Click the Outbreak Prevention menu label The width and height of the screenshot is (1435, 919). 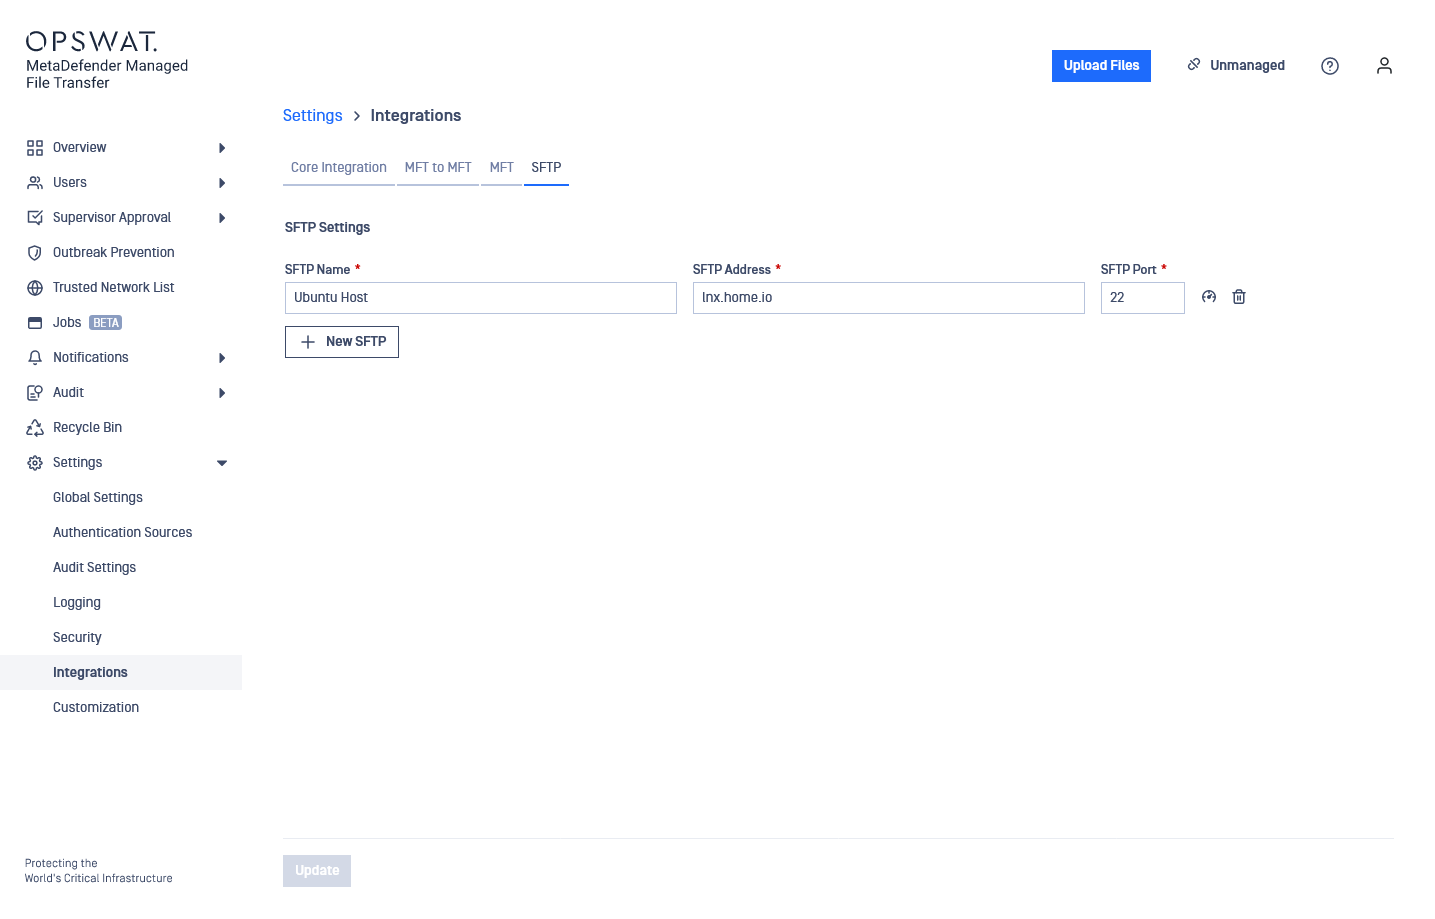114,253
